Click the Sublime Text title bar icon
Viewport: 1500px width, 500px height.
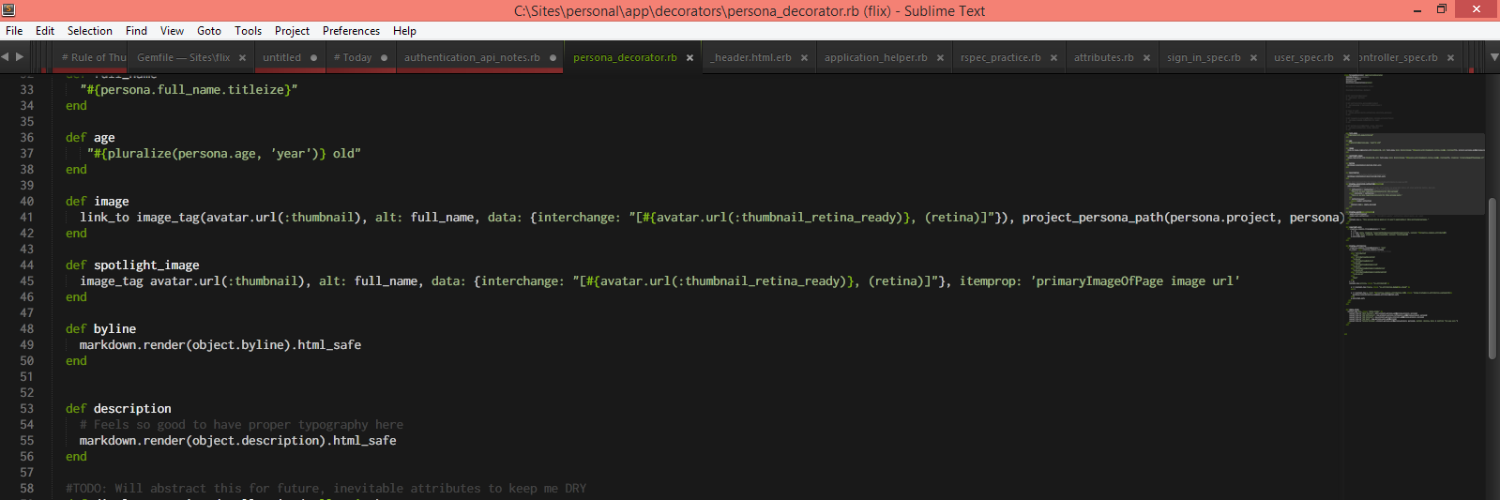(x=8, y=10)
